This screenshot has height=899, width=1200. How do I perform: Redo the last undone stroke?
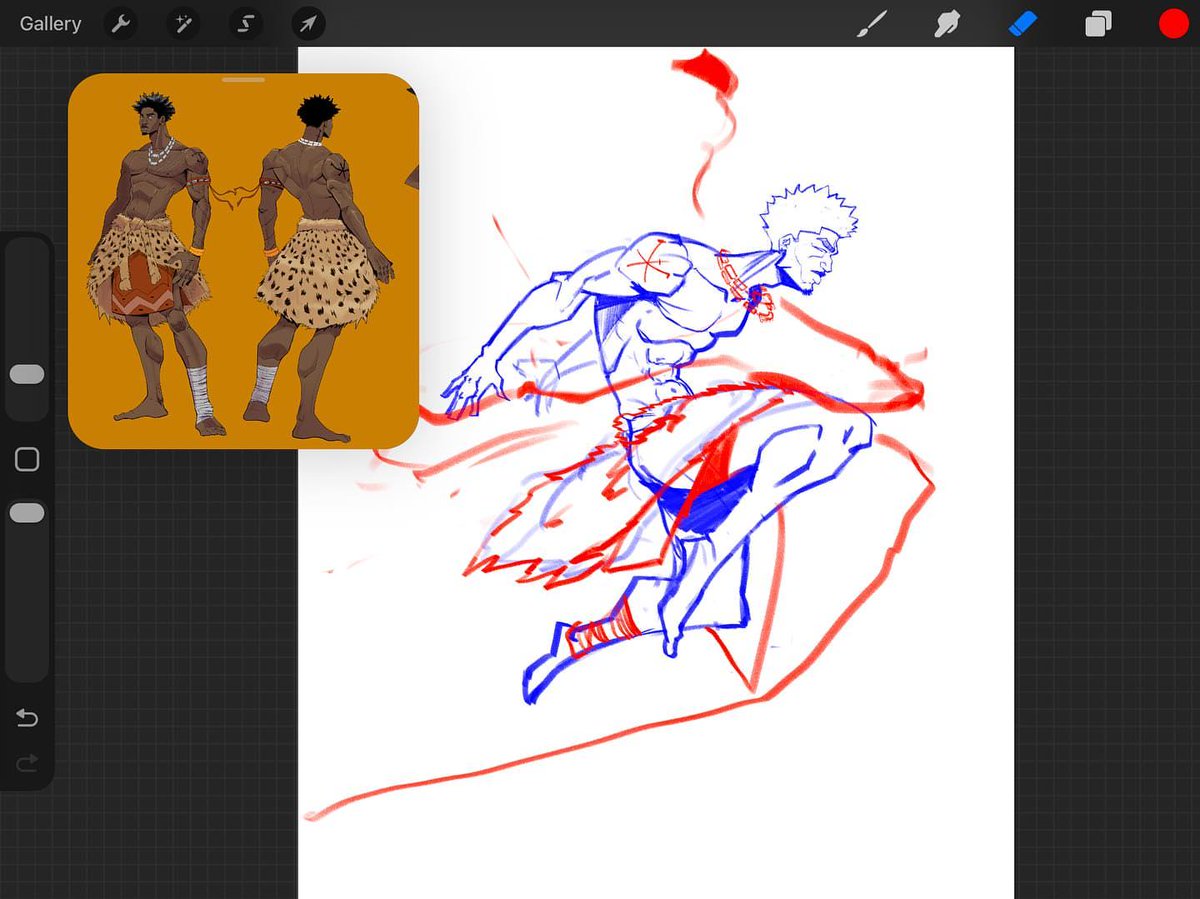[x=27, y=763]
